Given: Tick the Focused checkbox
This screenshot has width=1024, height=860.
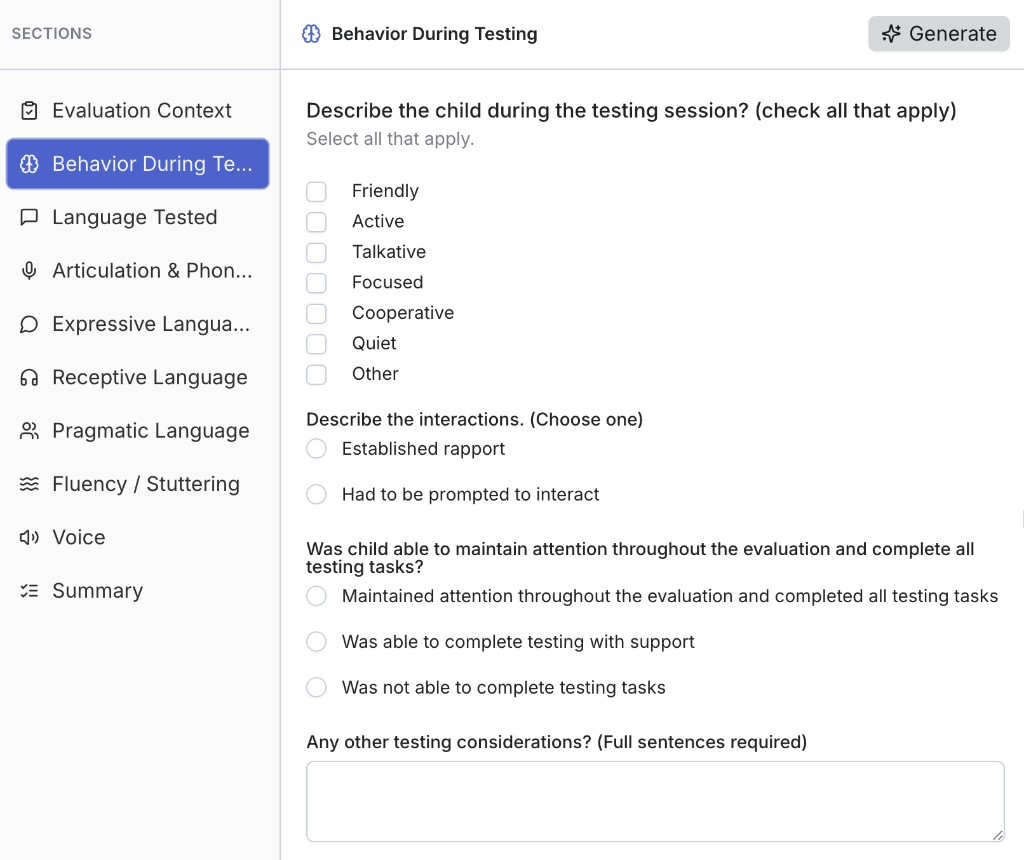Looking at the screenshot, I should pyautogui.click(x=317, y=283).
